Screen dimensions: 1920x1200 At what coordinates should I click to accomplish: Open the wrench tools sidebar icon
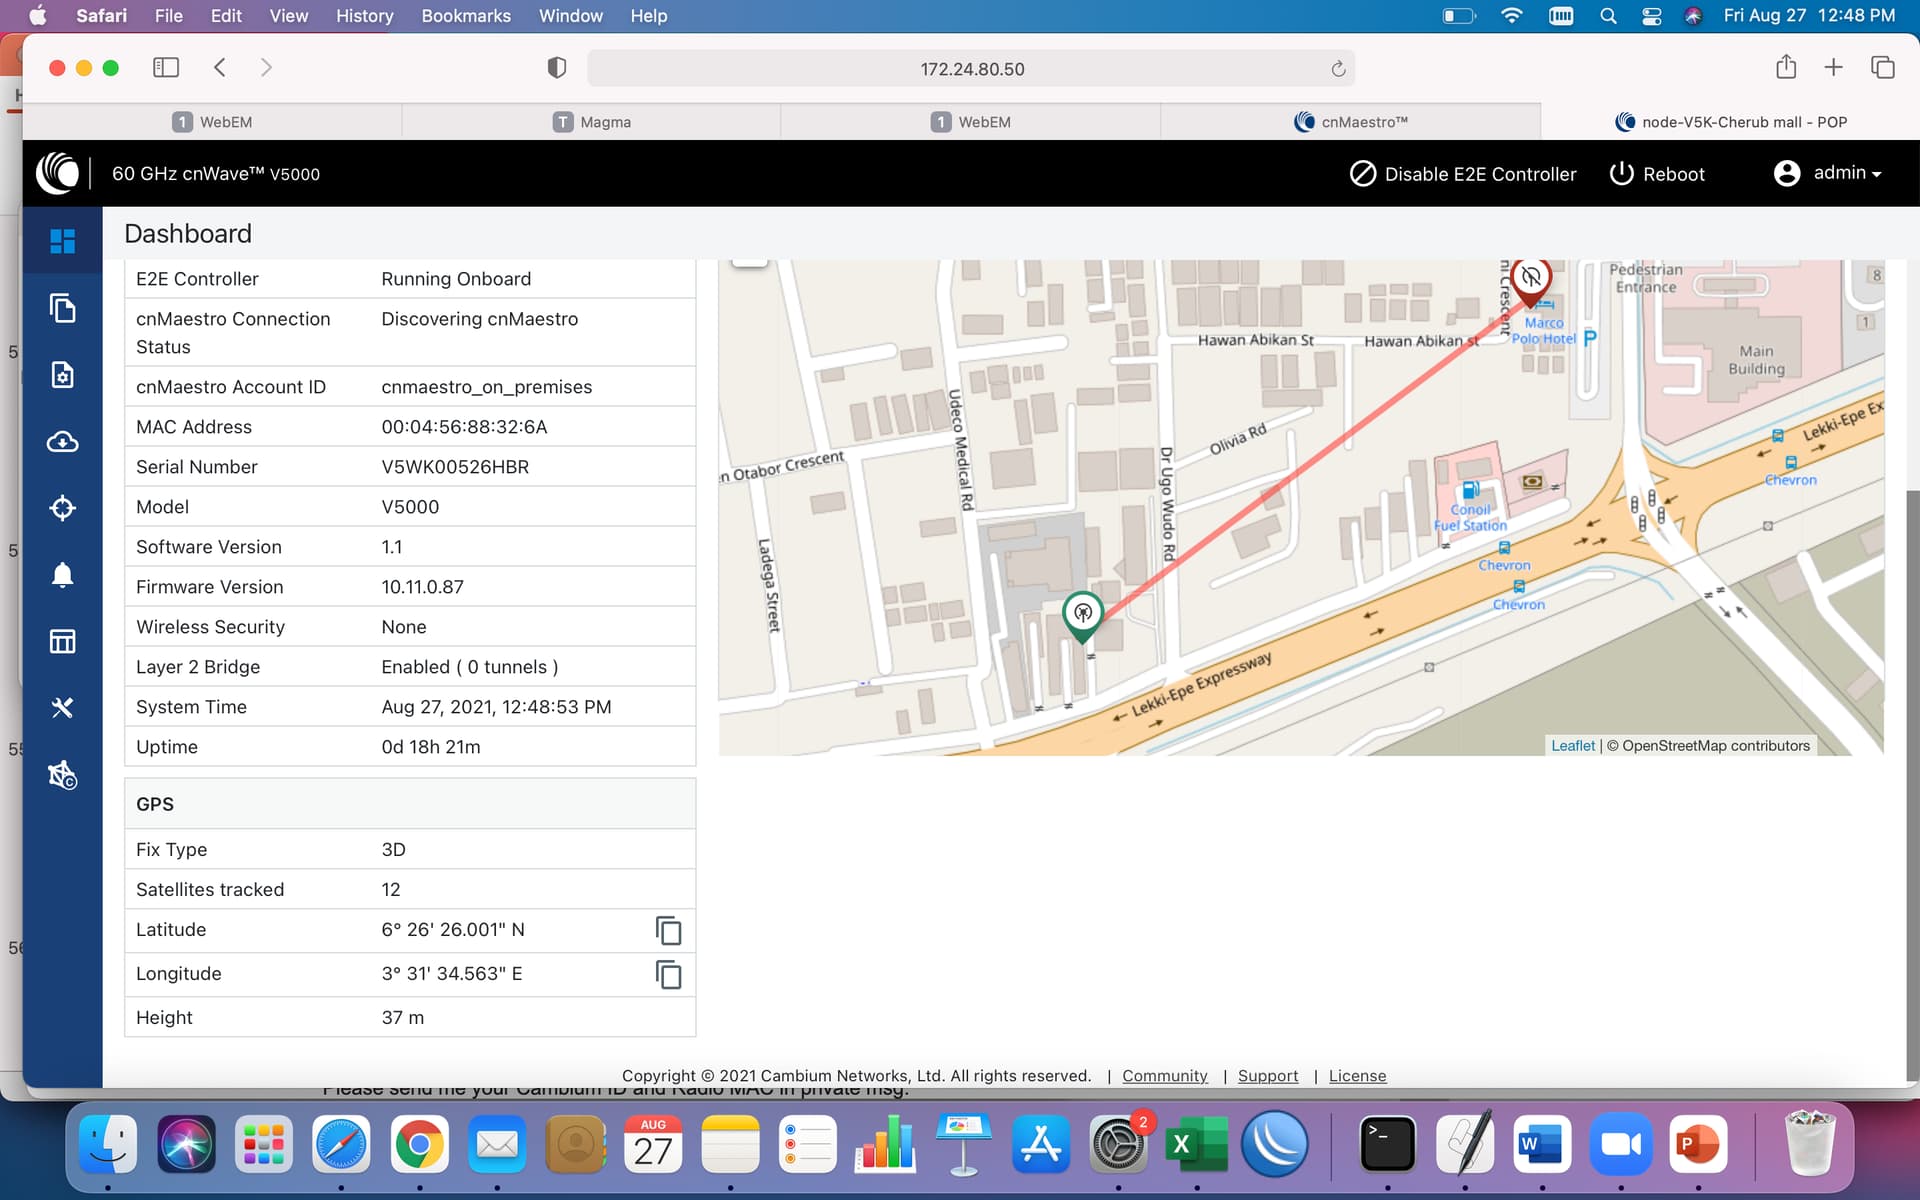62,708
